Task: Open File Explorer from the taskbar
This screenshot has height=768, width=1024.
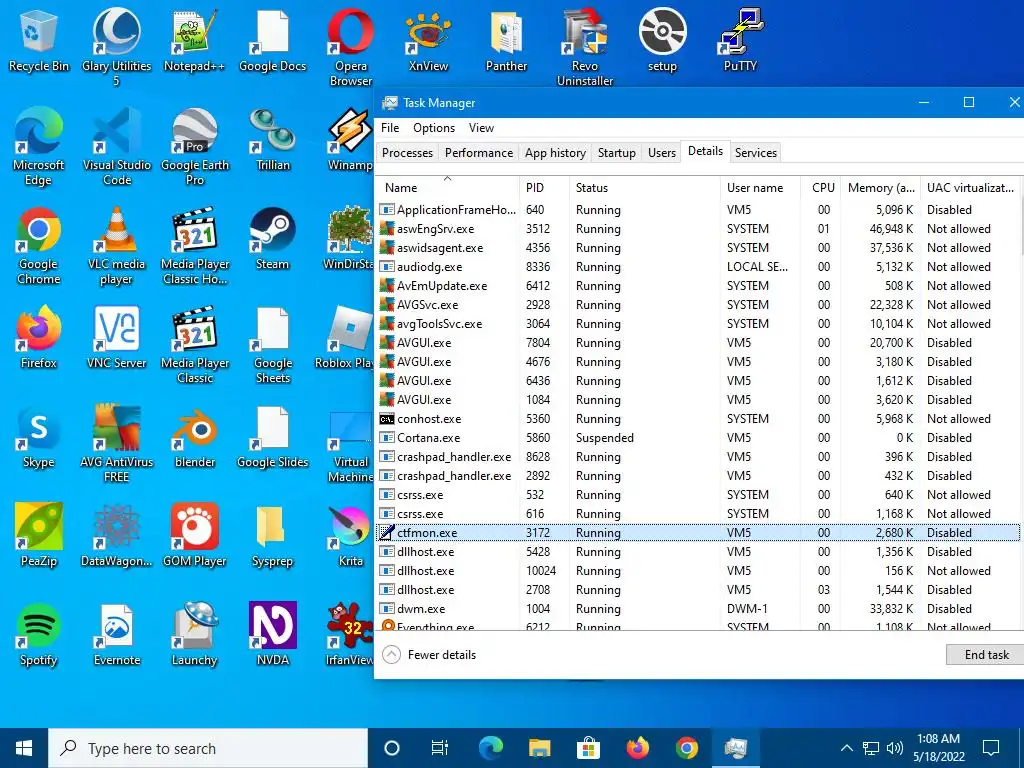Action: [x=539, y=748]
